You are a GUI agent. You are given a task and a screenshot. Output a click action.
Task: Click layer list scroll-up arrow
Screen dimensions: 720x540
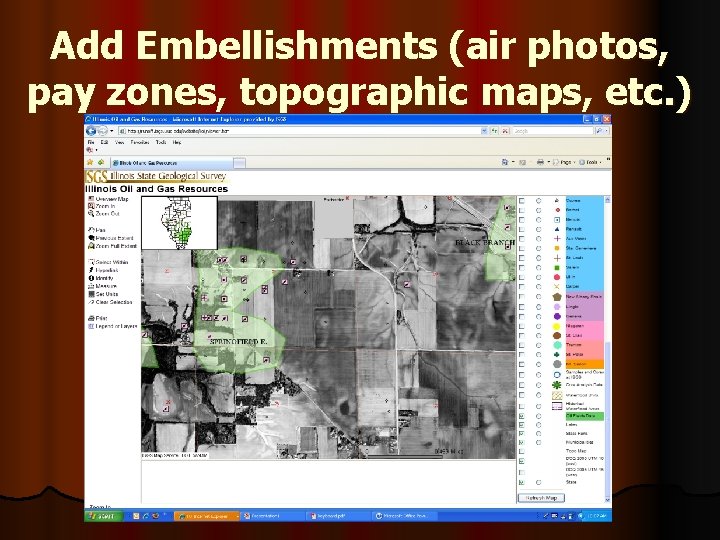(x=608, y=200)
